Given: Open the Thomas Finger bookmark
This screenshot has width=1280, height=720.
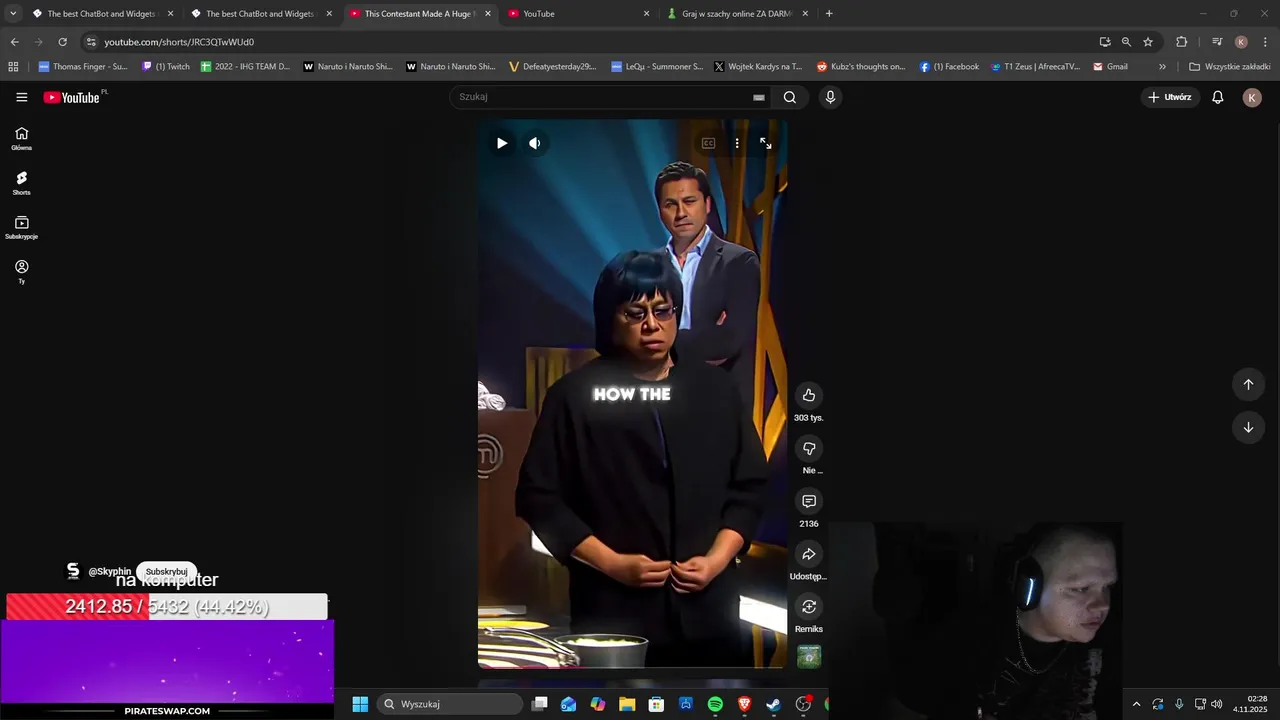Looking at the screenshot, I should (83, 67).
